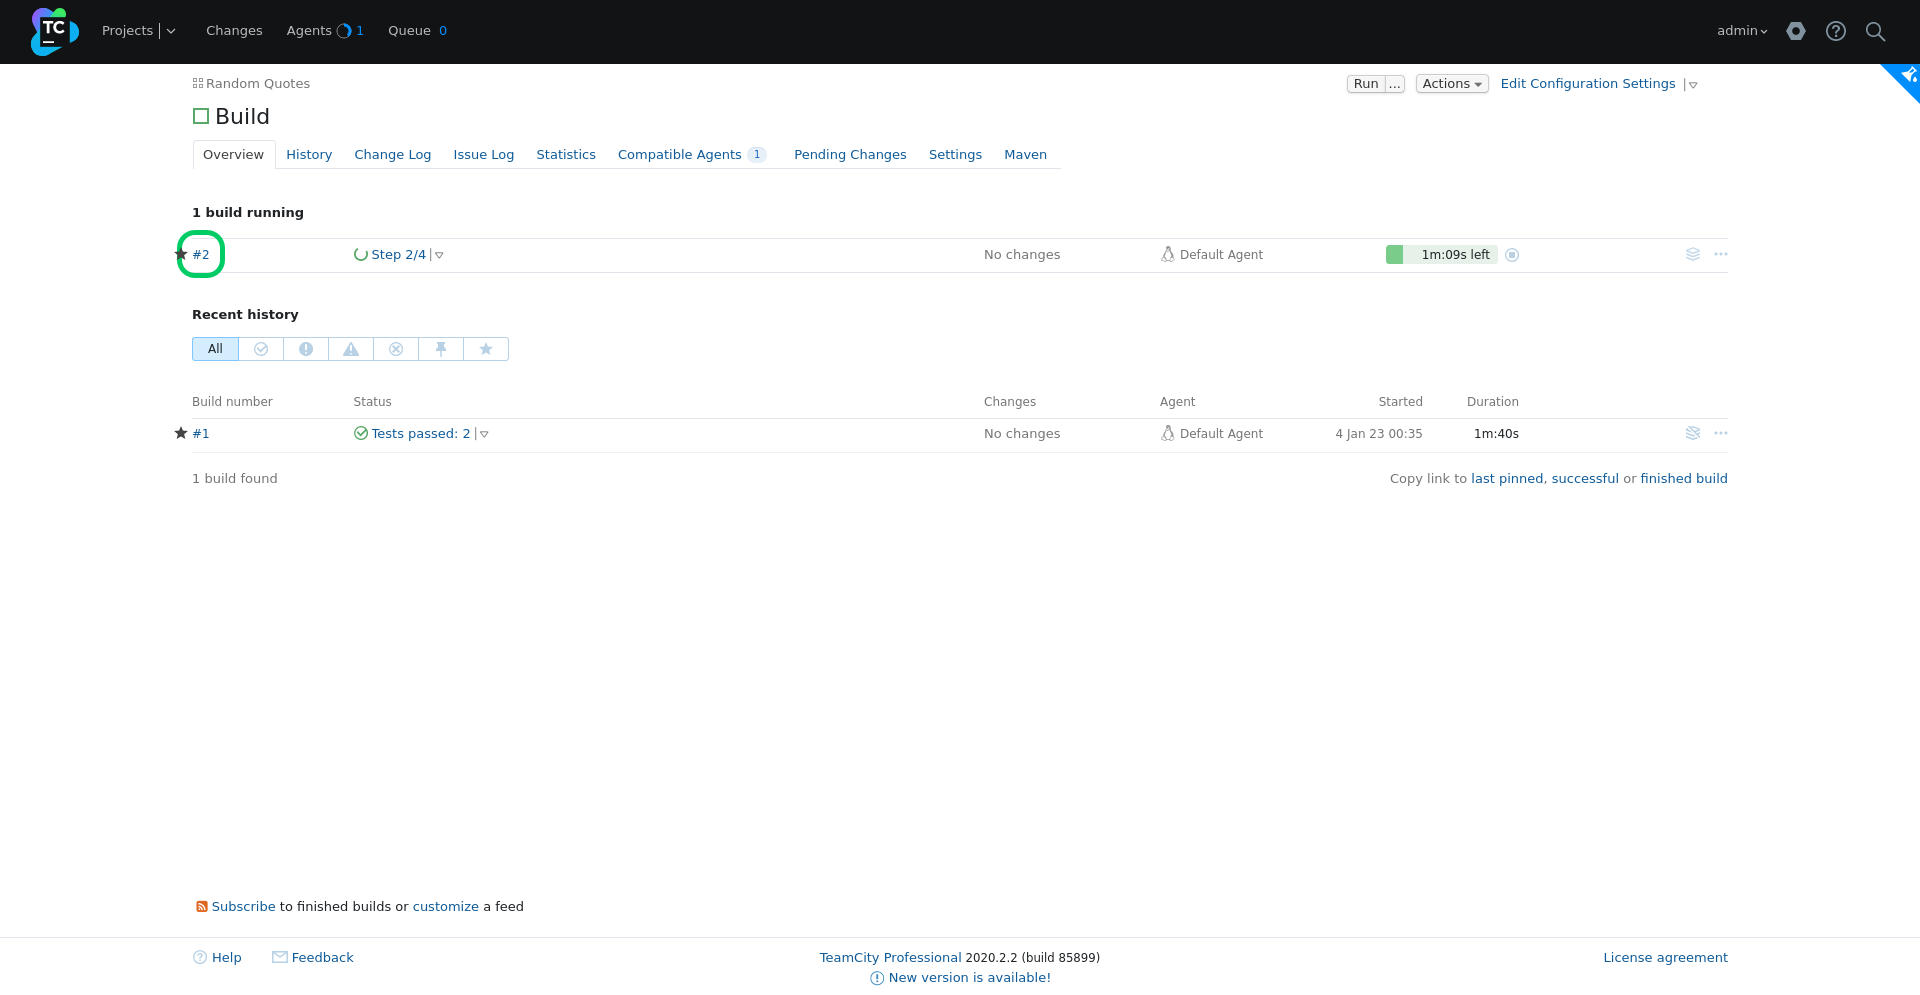Filter history to canceled builds
The height and width of the screenshot is (995, 1920).
tap(396, 349)
